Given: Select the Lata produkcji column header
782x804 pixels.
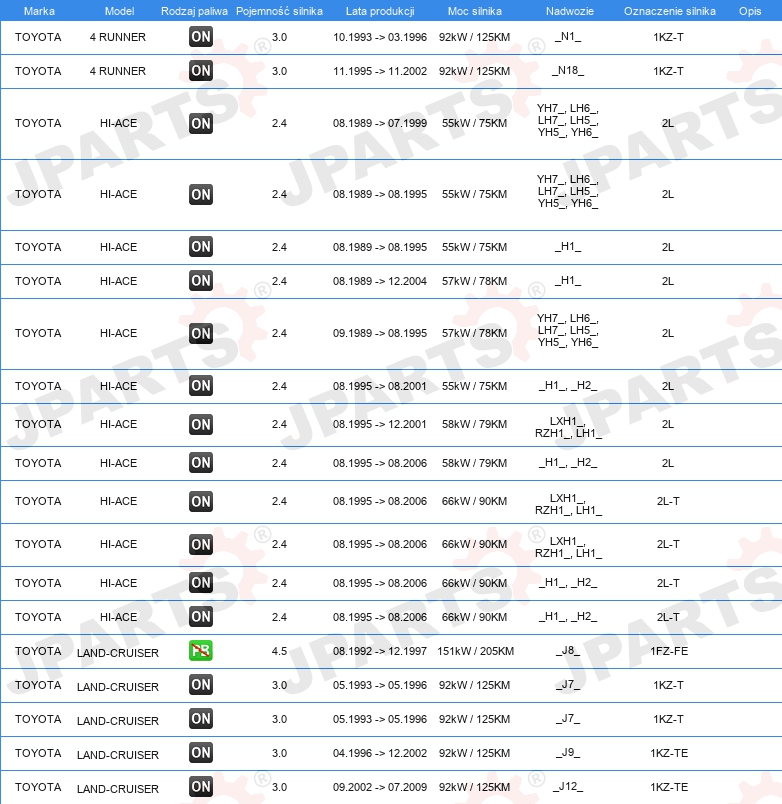Looking at the screenshot, I should [x=380, y=10].
